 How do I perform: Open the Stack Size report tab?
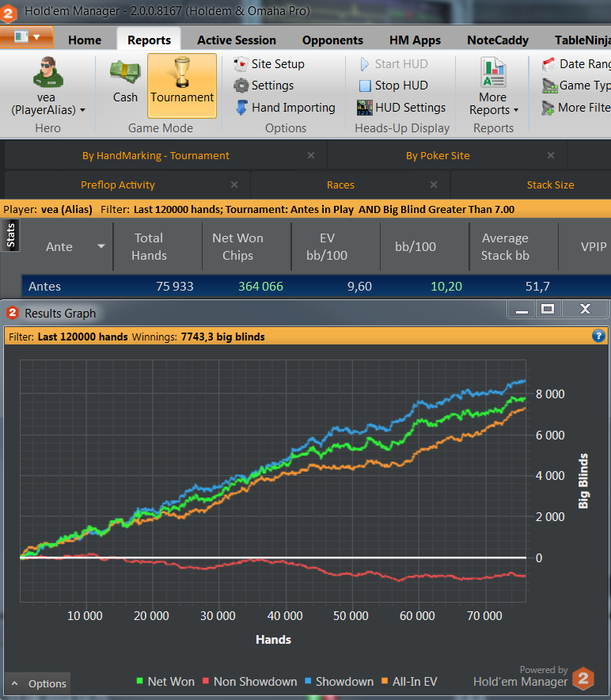click(x=550, y=185)
